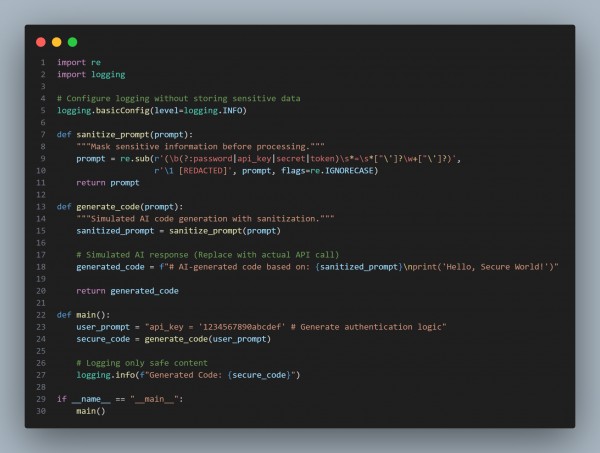Click line number 30 in gutter
The image size is (600, 453).
(41, 411)
